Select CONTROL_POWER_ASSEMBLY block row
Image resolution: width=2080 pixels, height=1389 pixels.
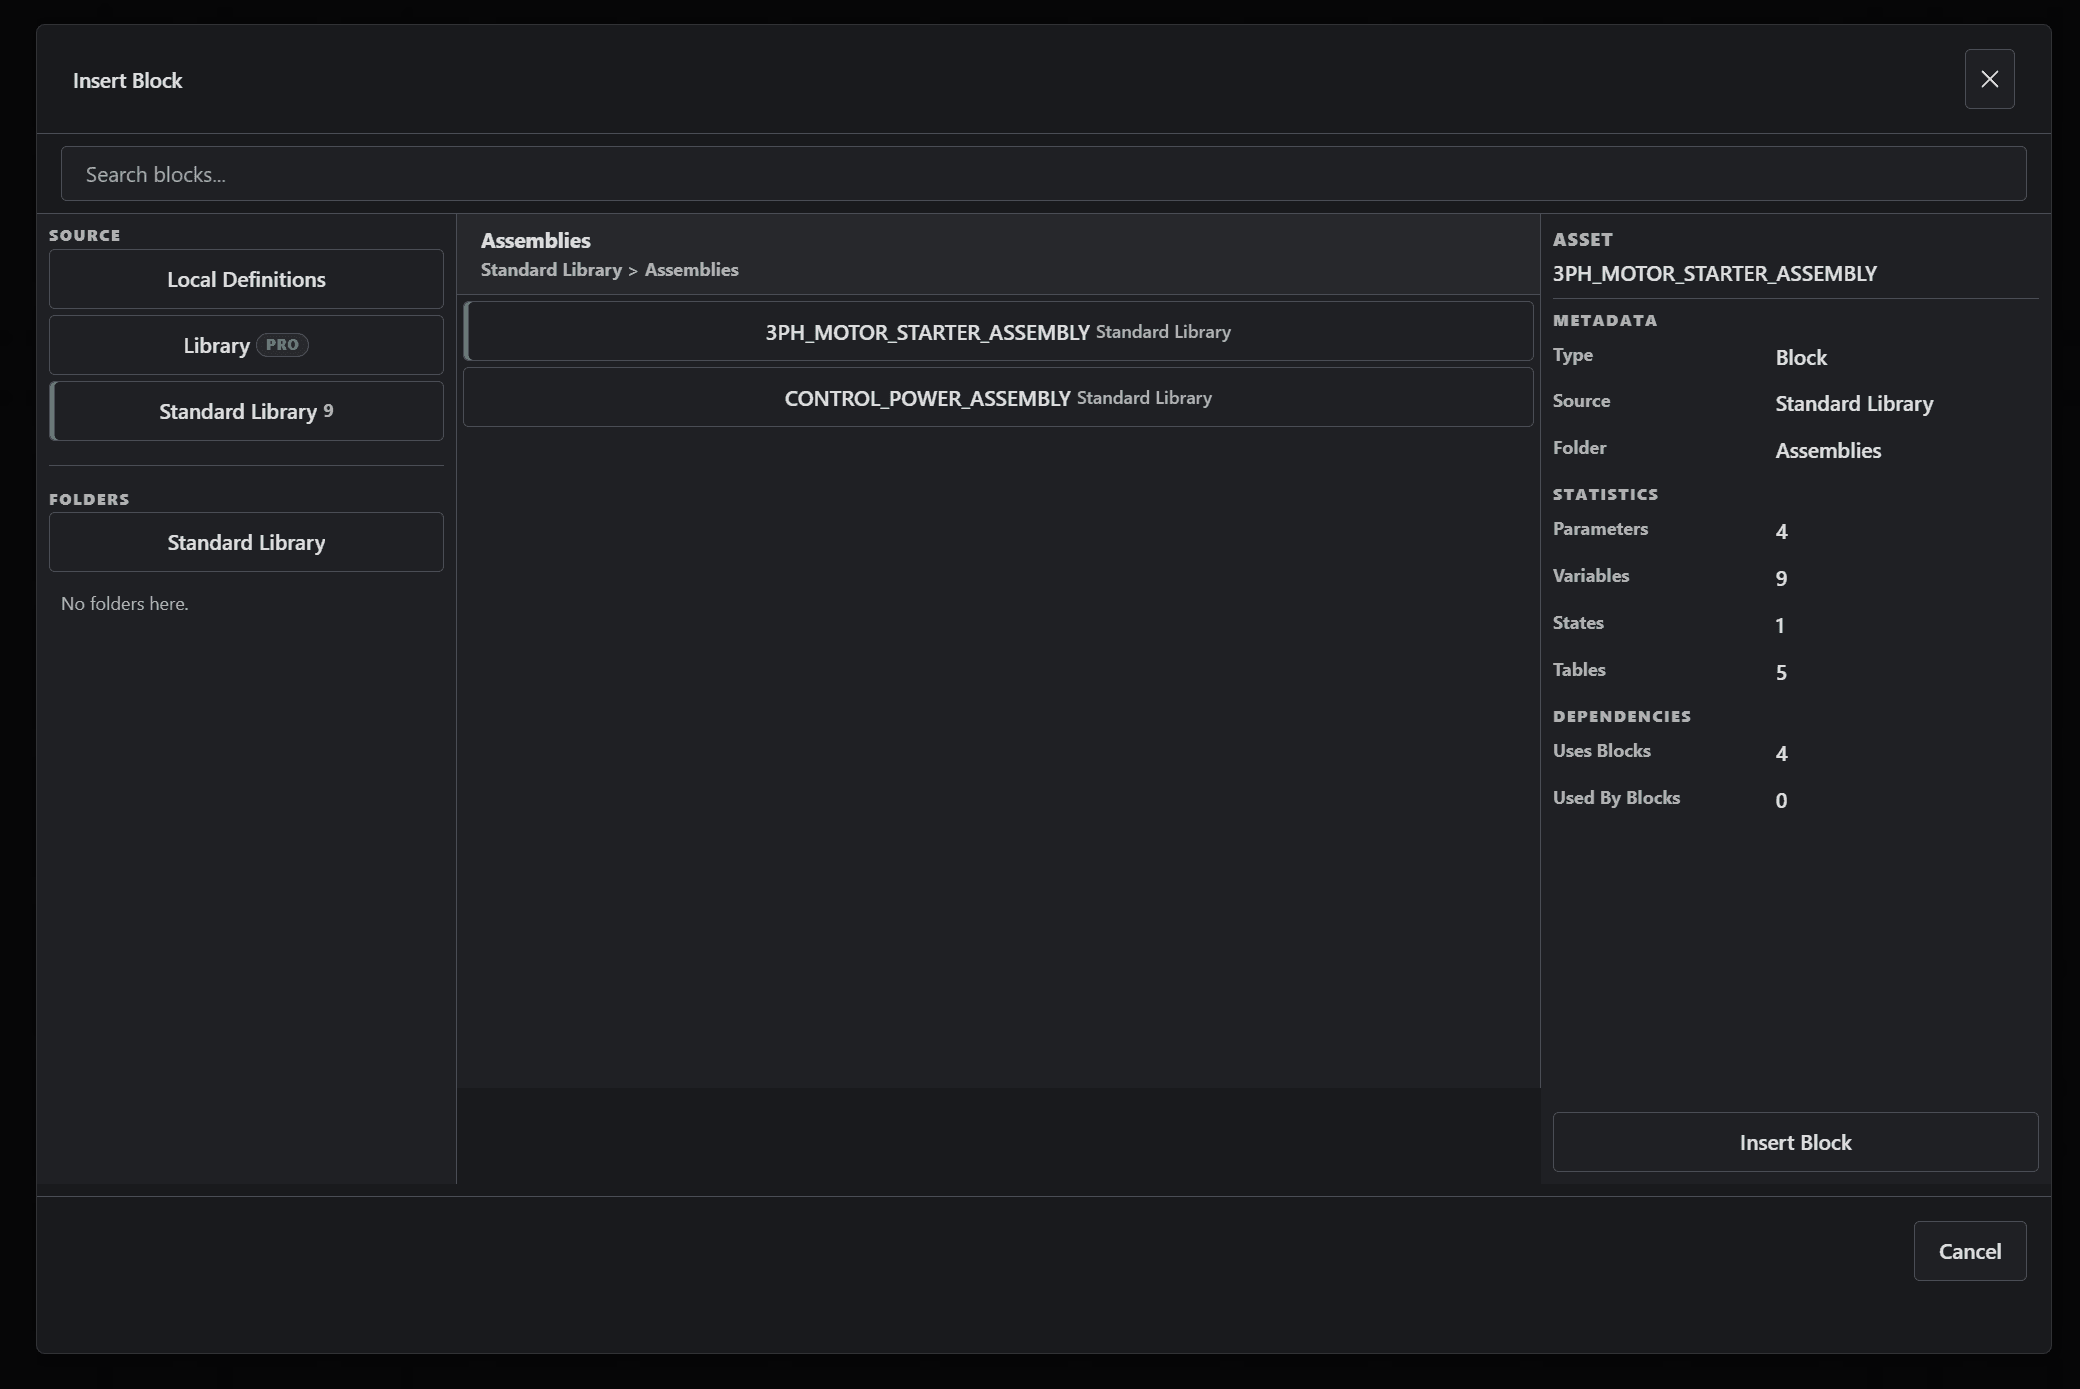[998, 397]
